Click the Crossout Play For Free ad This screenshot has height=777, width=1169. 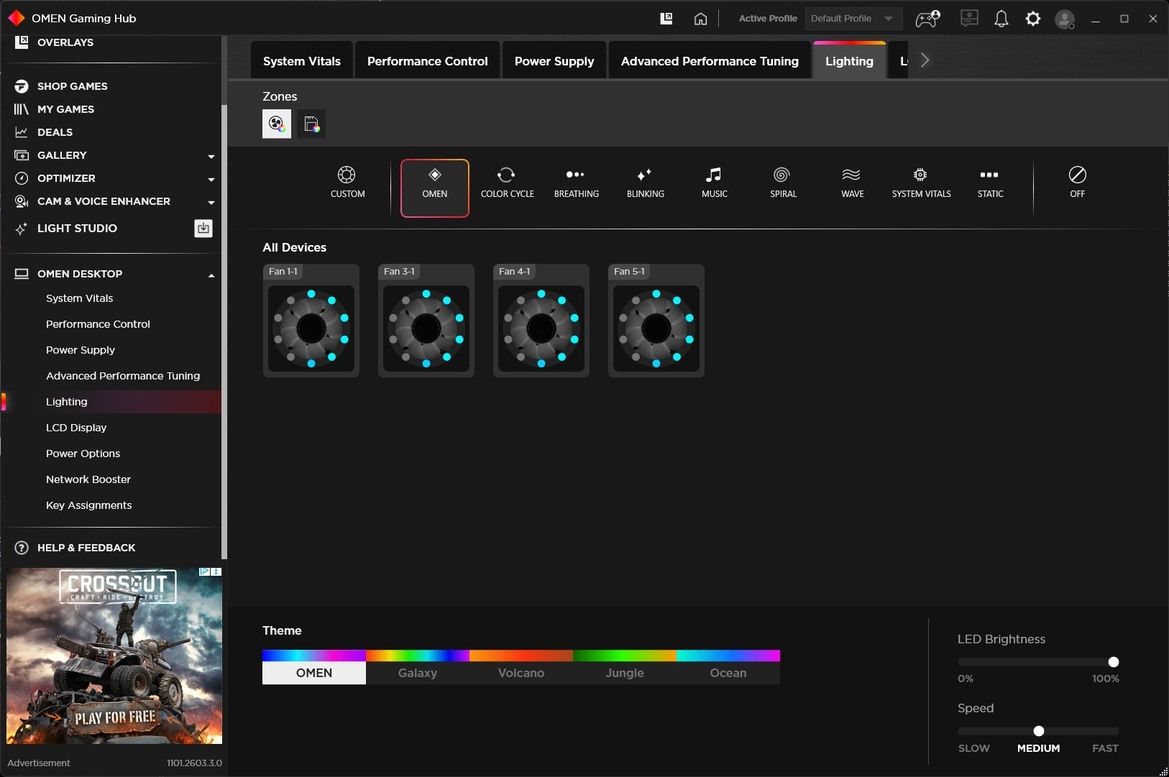pos(114,655)
